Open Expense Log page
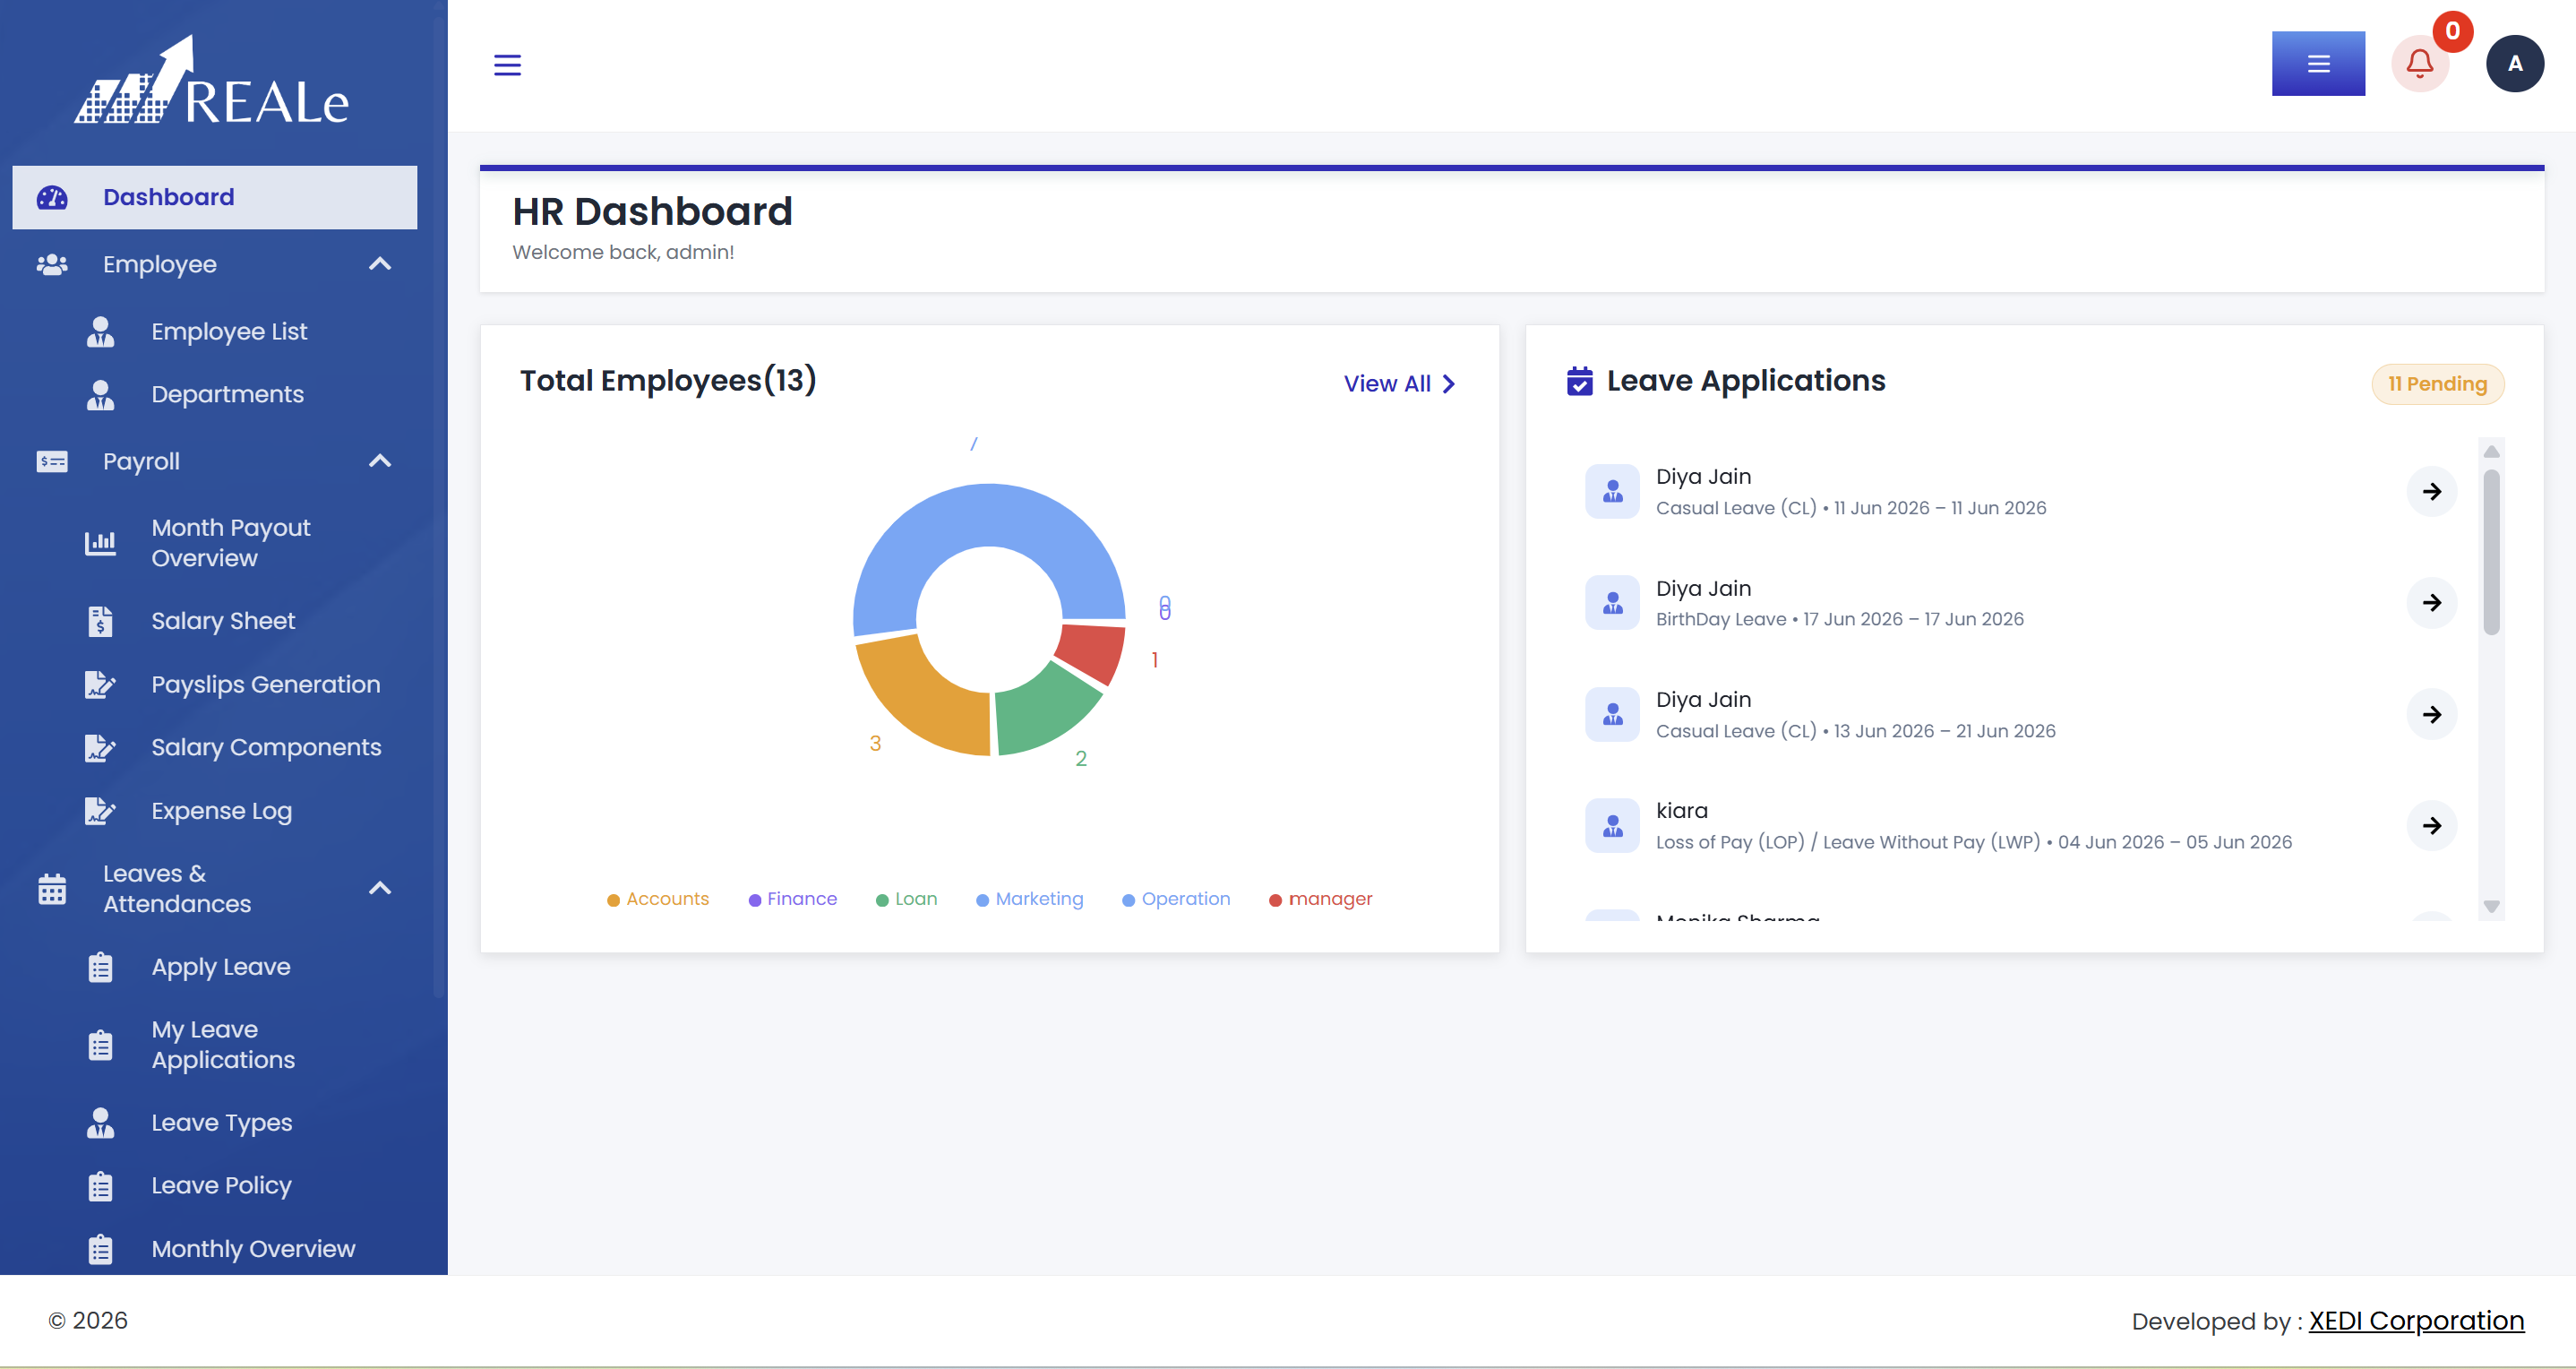 221,811
